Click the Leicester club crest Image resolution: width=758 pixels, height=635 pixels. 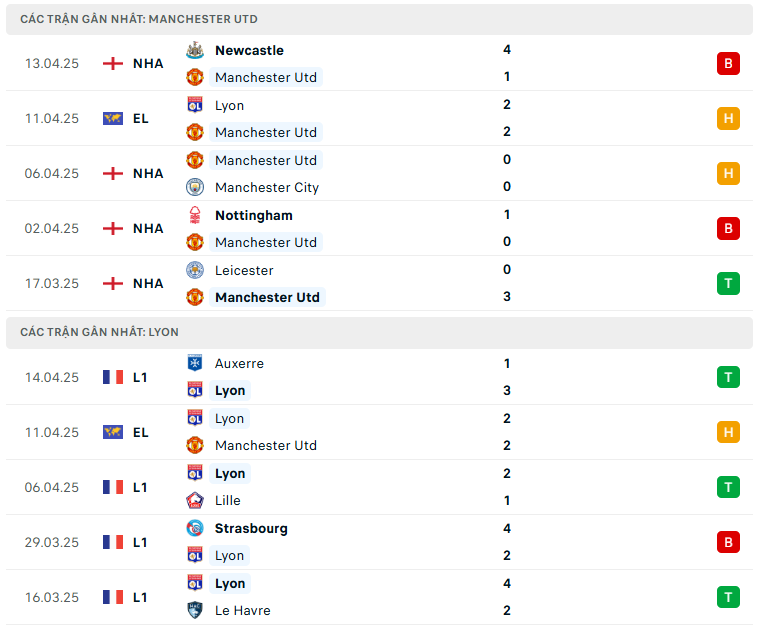click(x=195, y=270)
